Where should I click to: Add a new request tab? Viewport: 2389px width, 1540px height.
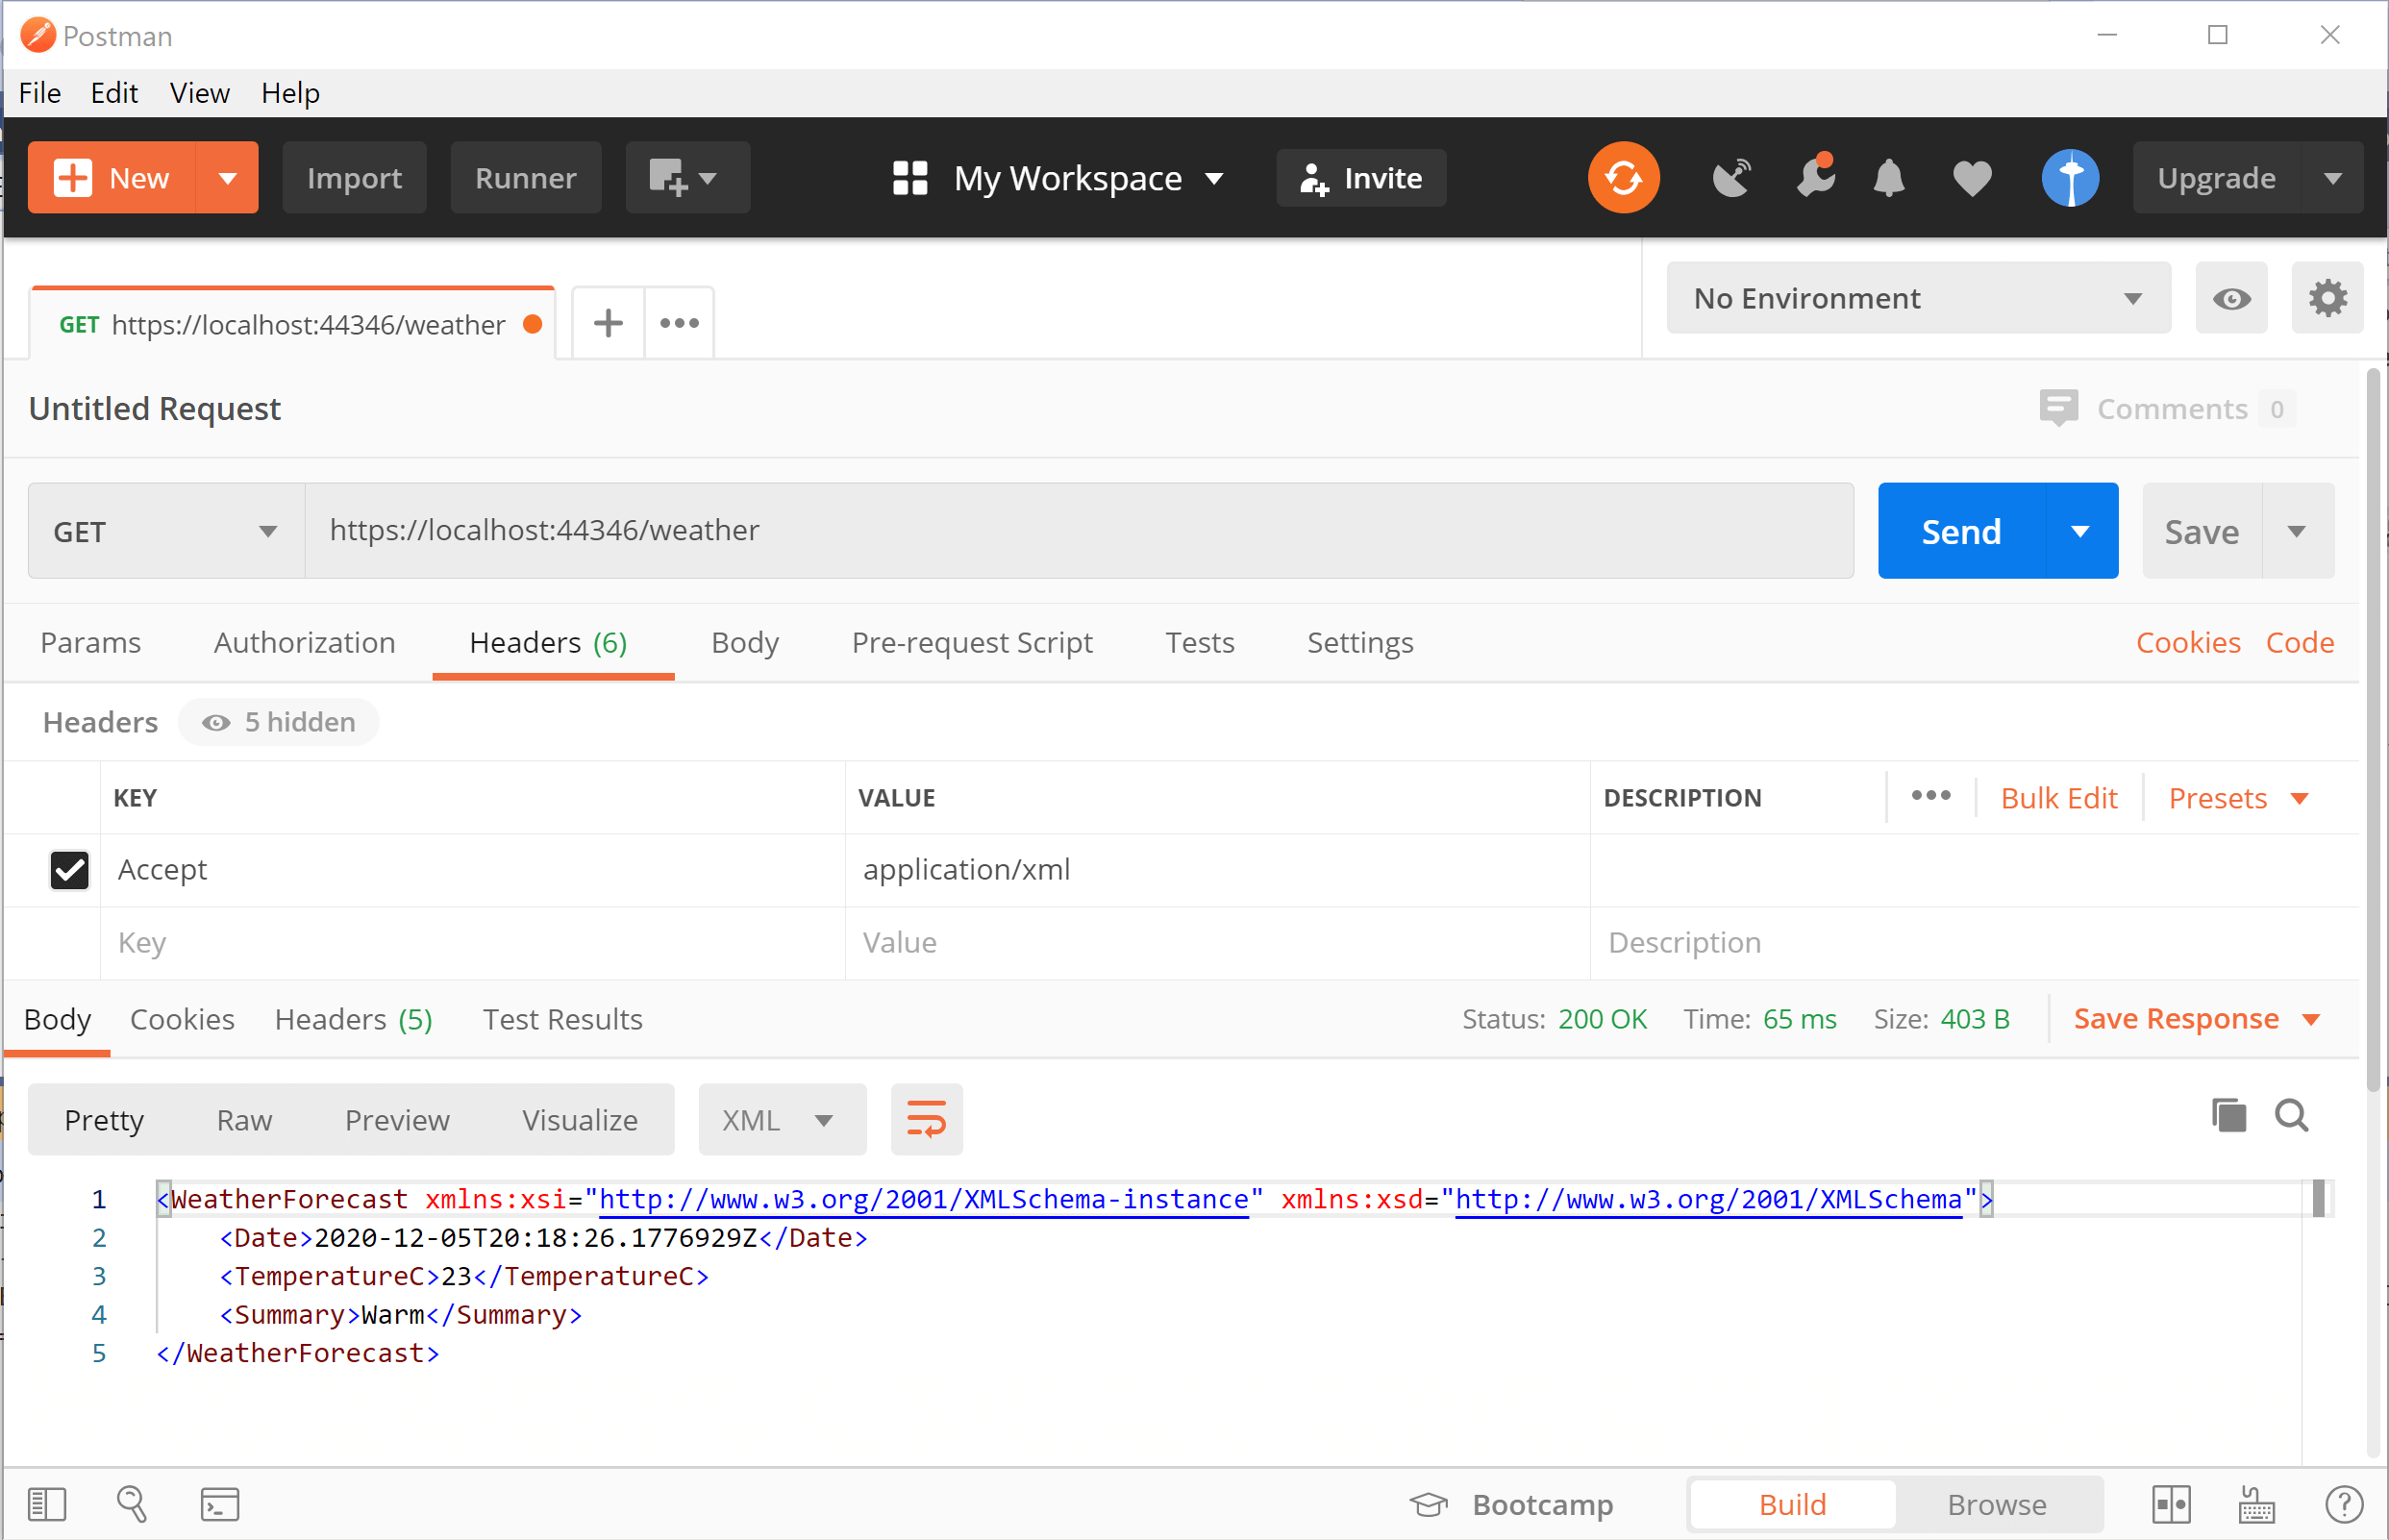pos(608,323)
